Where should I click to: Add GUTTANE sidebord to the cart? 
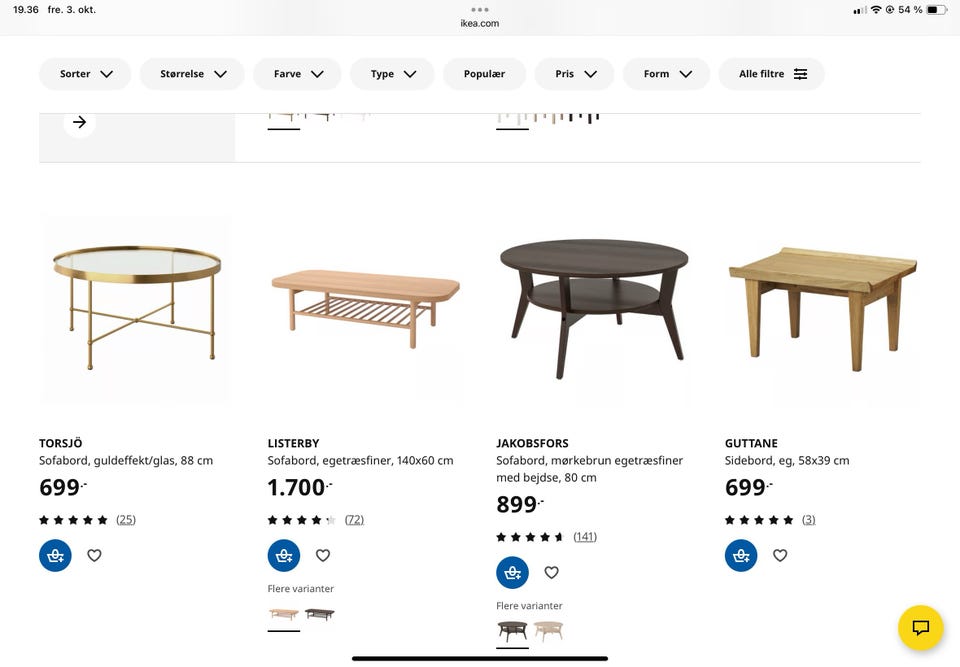[x=740, y=555]
